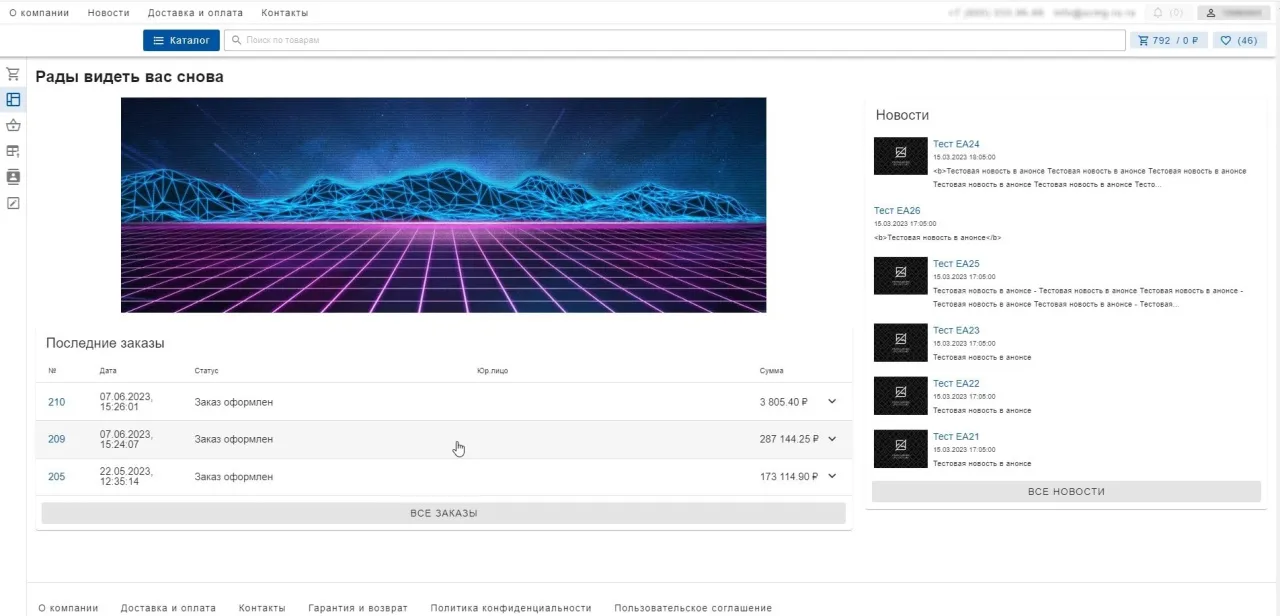Screen dimensions: 1280x616
Task: Click the edit note sidebar icon
Action: coord(13,203)
